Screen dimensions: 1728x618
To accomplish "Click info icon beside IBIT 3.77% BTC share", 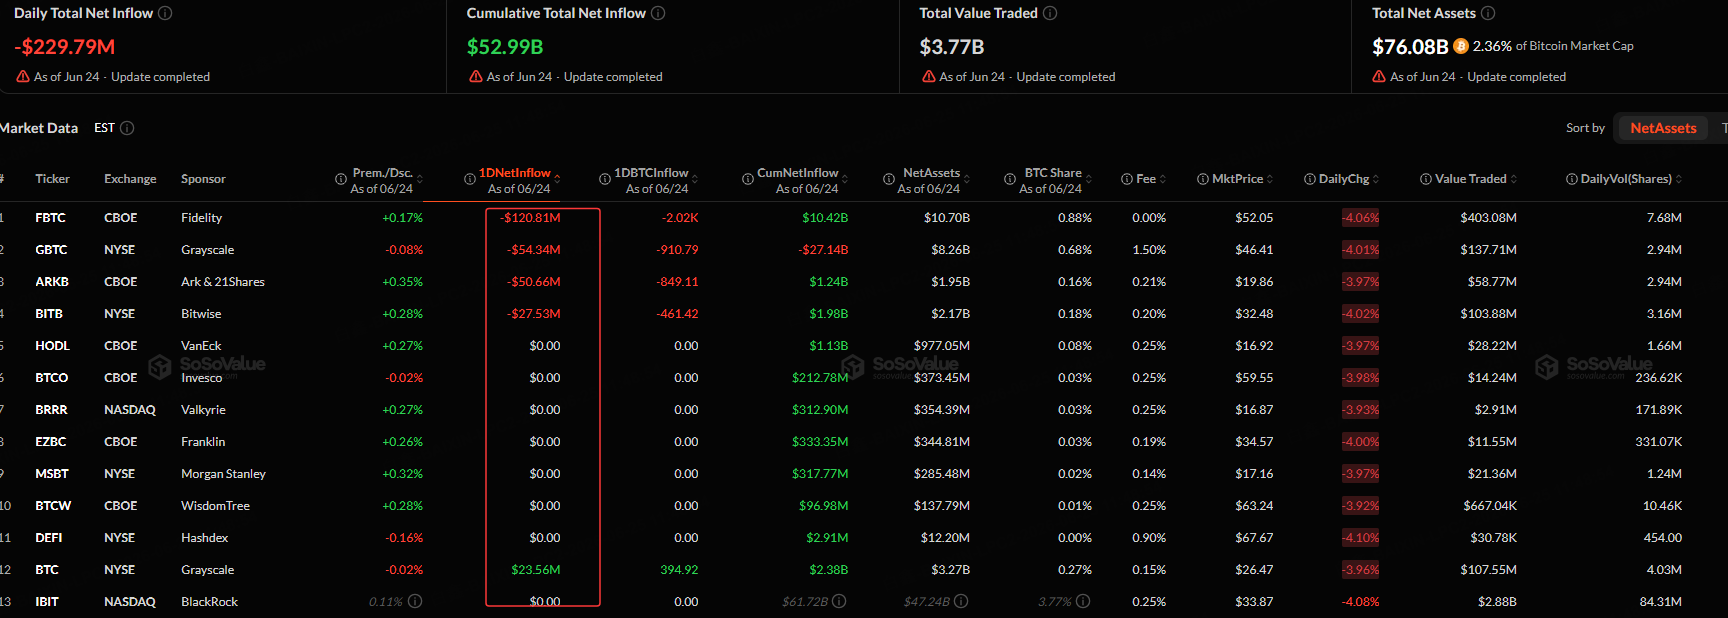I will 1083,601.
